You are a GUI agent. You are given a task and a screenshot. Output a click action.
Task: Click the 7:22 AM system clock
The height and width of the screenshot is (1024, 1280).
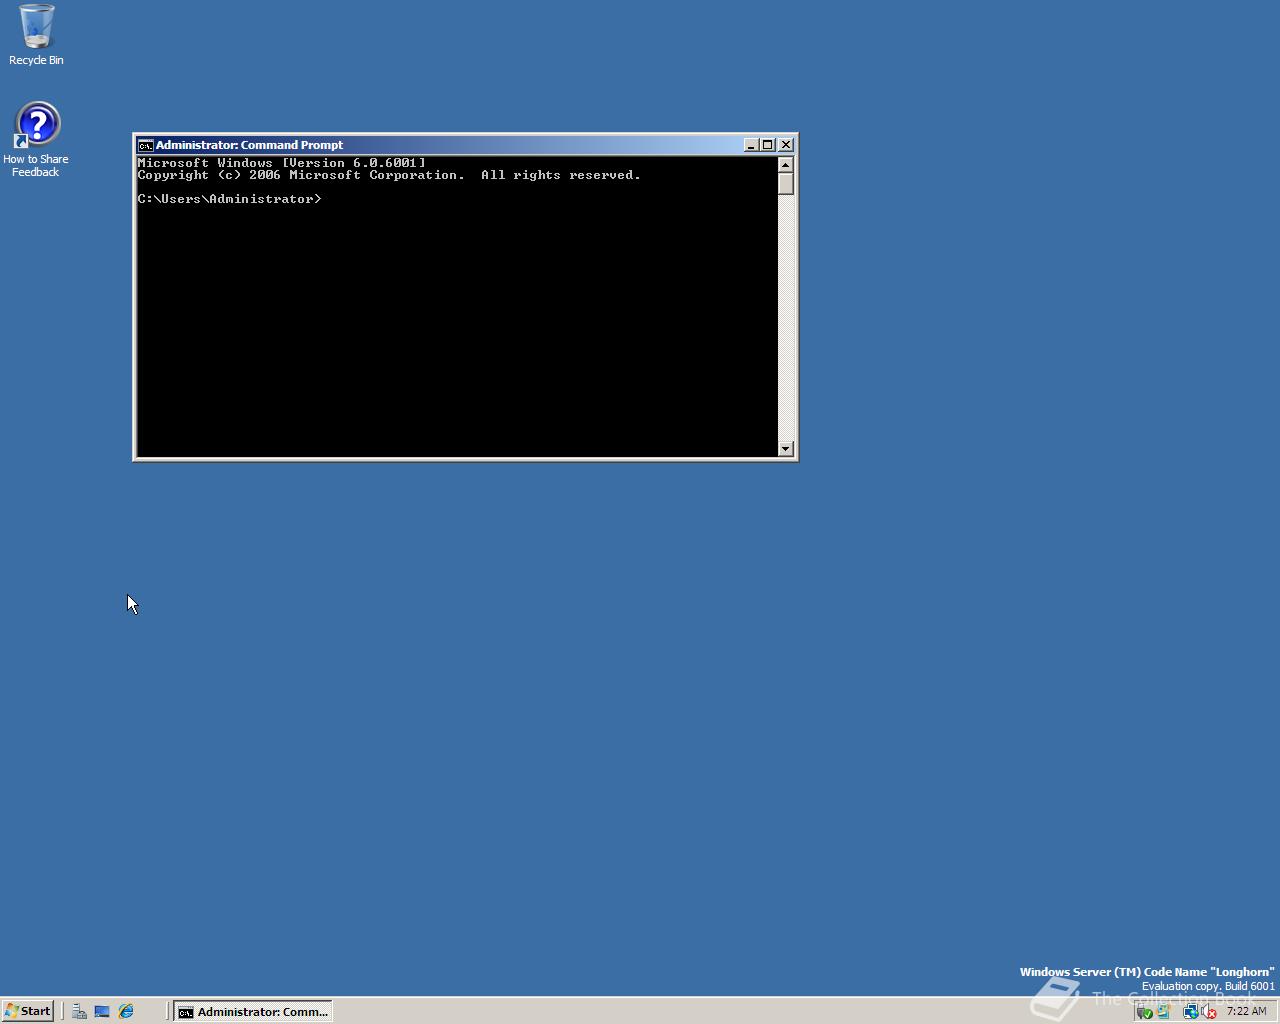coord(1246,1011)
